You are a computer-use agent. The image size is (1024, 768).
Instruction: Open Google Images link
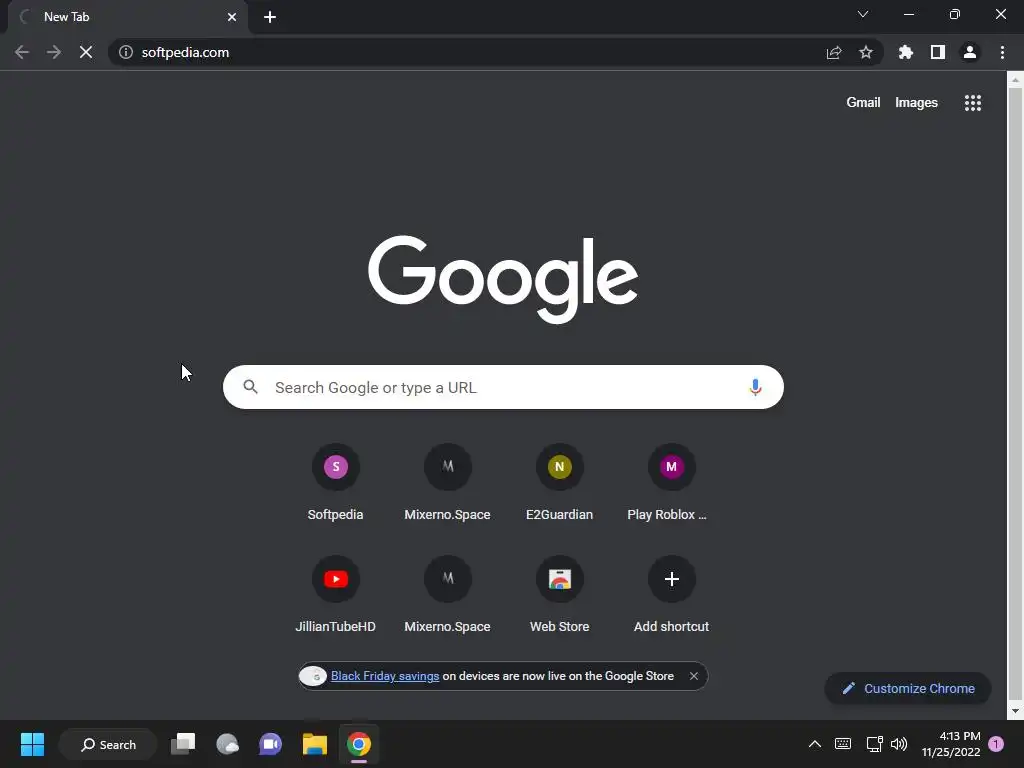coord(916,103)
